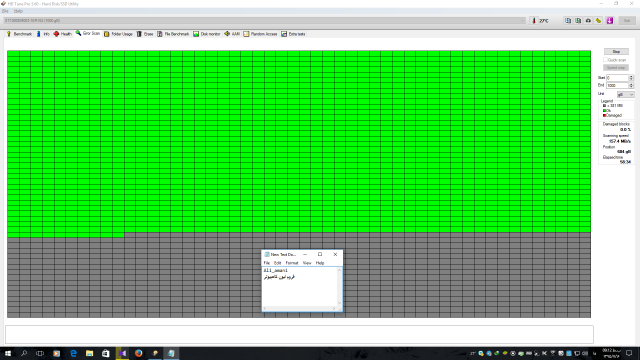Switch to the Erase tab
This screenshot has width=640, height=360.
(145, 34)
